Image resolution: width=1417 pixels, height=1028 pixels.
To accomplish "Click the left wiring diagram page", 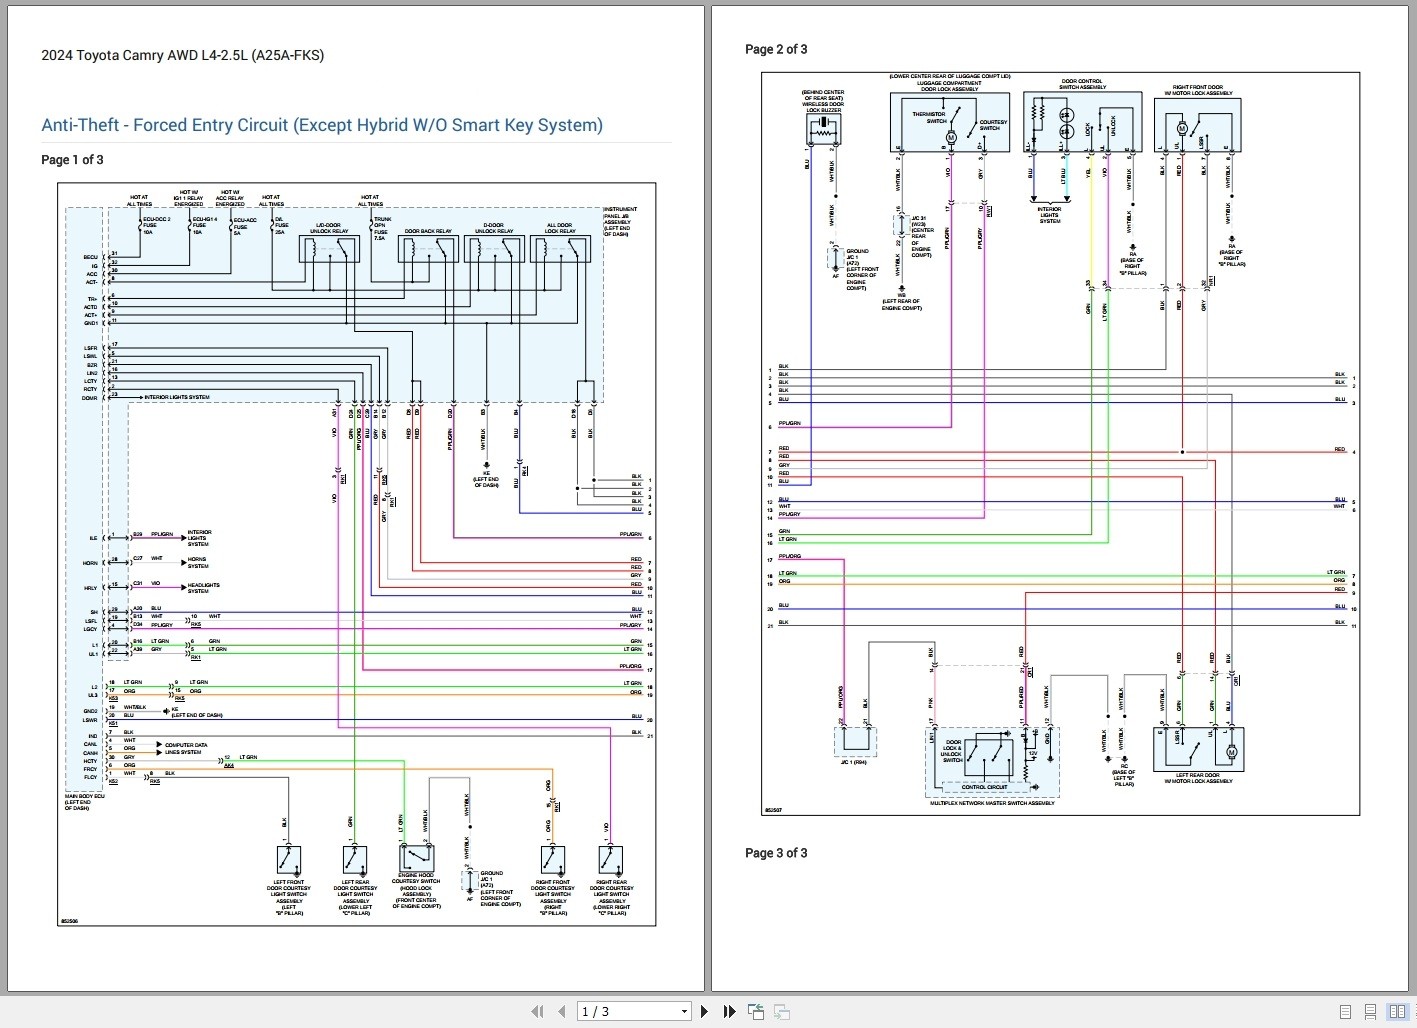I will click(x=357, y=555).
